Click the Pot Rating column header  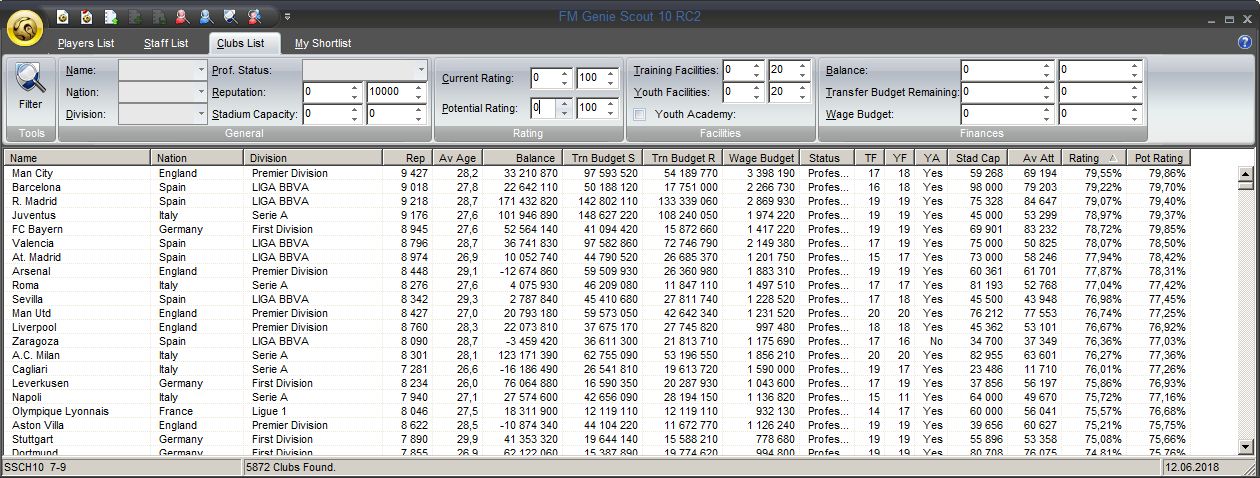(1157, 158)
